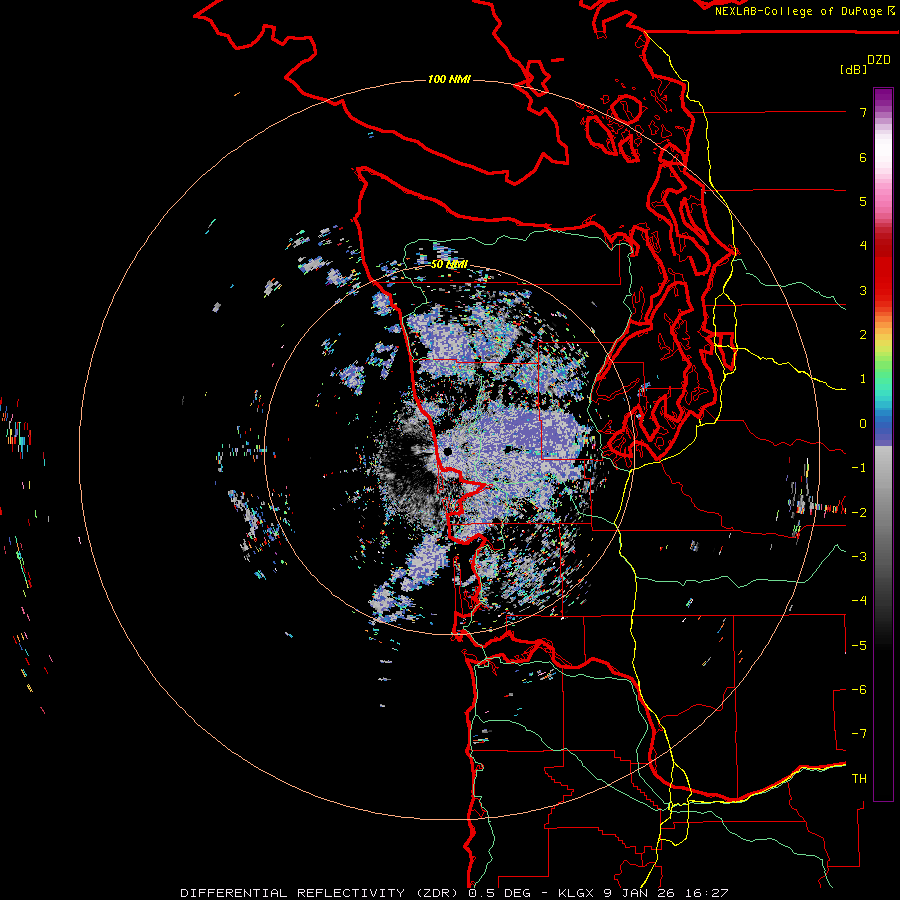Click the 6 dB legend value
This screenshot has width=900, height=900.
[863, 157]
